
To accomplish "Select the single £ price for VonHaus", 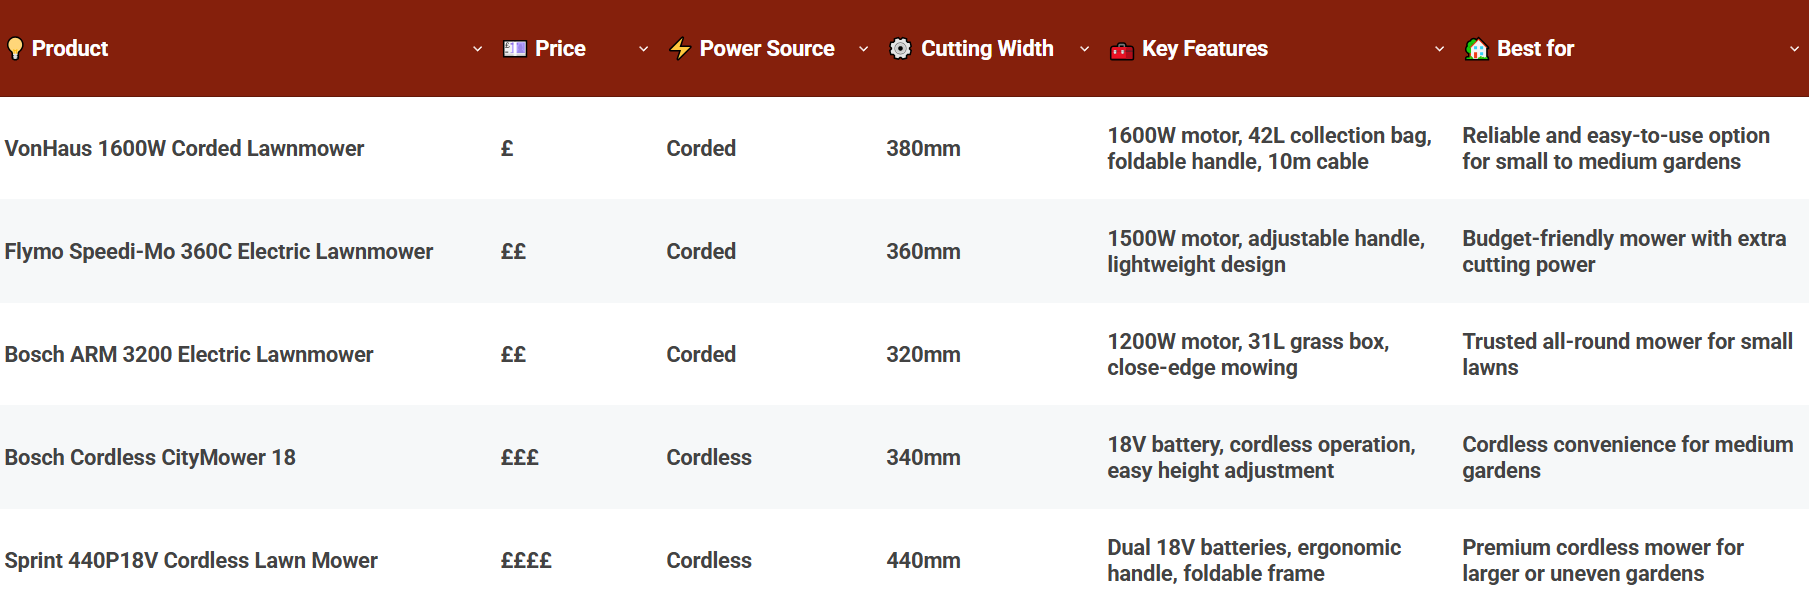I will point(507,149).
